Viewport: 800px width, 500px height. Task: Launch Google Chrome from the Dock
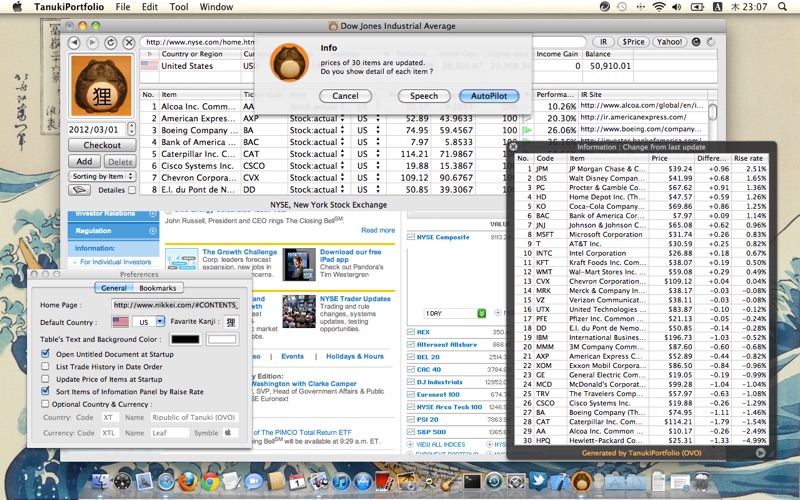pyautogui.click(x=210, y=482)
